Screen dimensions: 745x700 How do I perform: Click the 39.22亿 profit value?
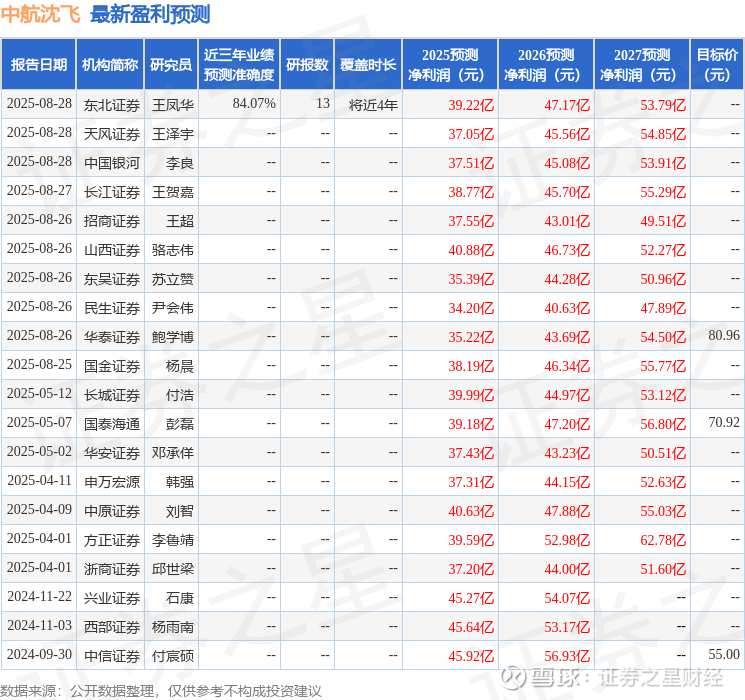(471, 105)
